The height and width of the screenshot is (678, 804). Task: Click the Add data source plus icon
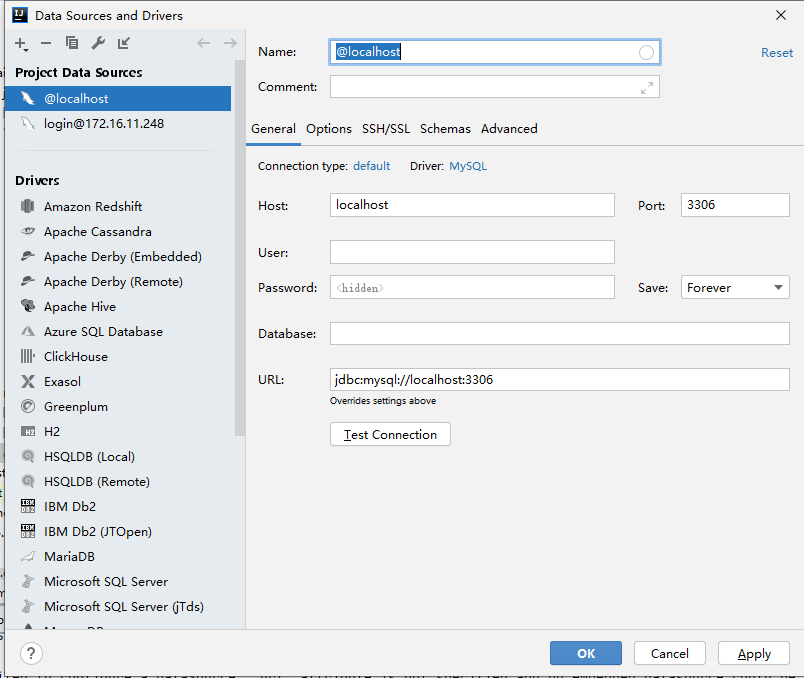click(x=21, y=44)
